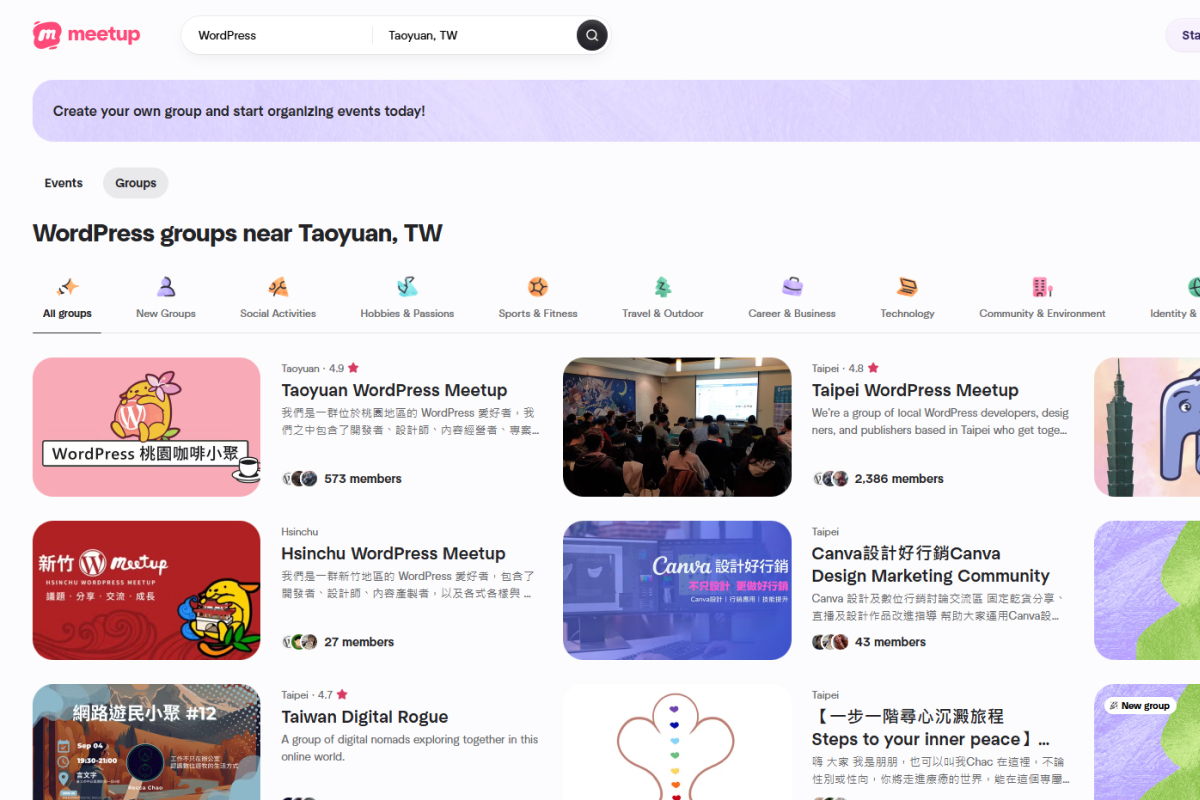Select the Technology laptop icon
The image size is (1200, 800).
coord(907,287)
